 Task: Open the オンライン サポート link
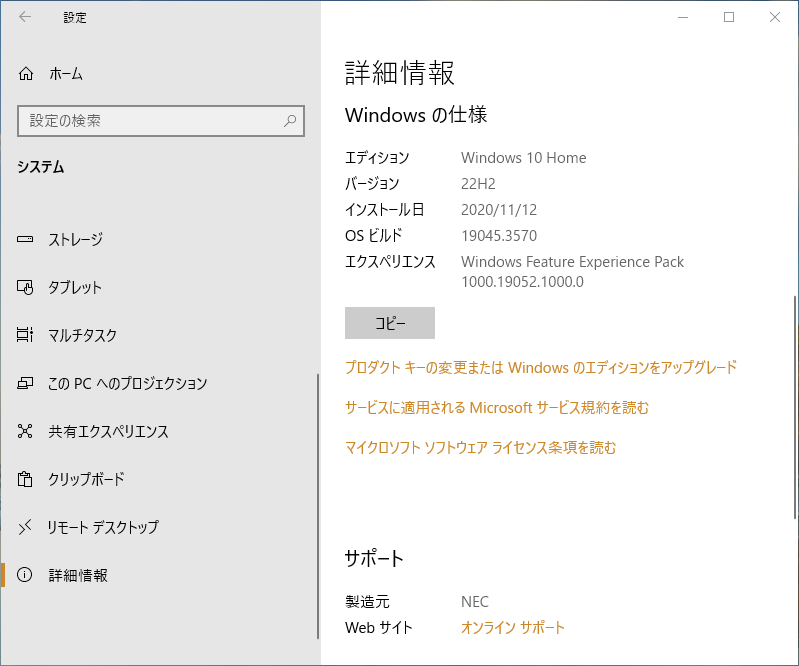(x=513, y=628)
